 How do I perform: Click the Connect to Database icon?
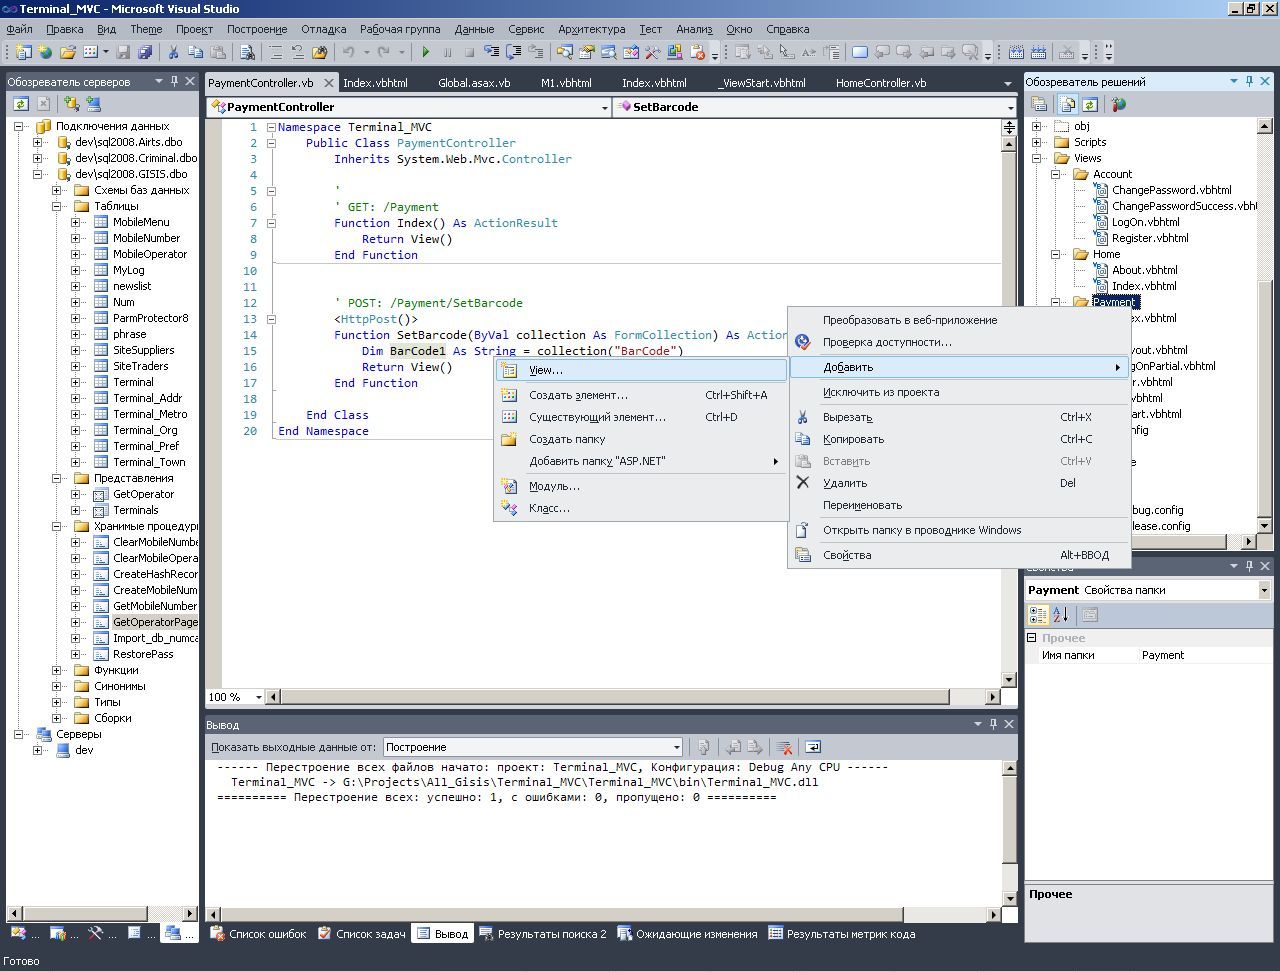71,103
